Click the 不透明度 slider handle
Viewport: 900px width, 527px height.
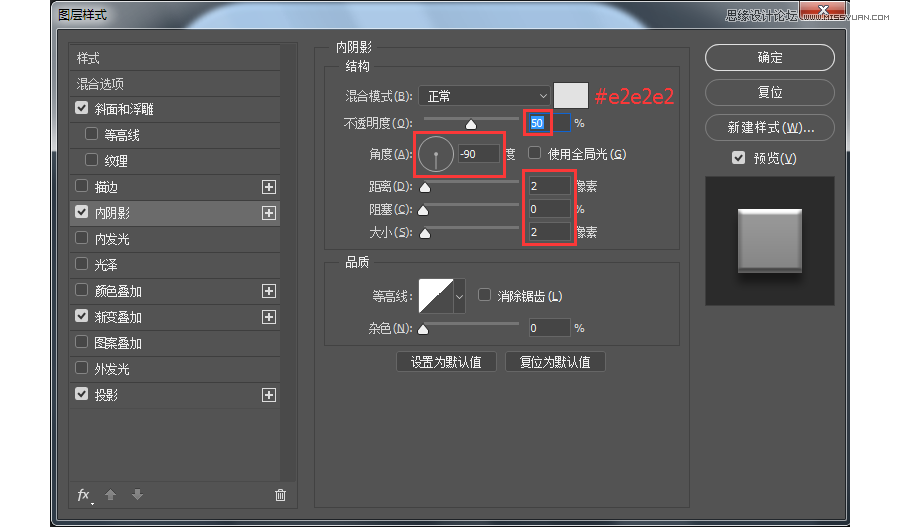tap(471, 124)
